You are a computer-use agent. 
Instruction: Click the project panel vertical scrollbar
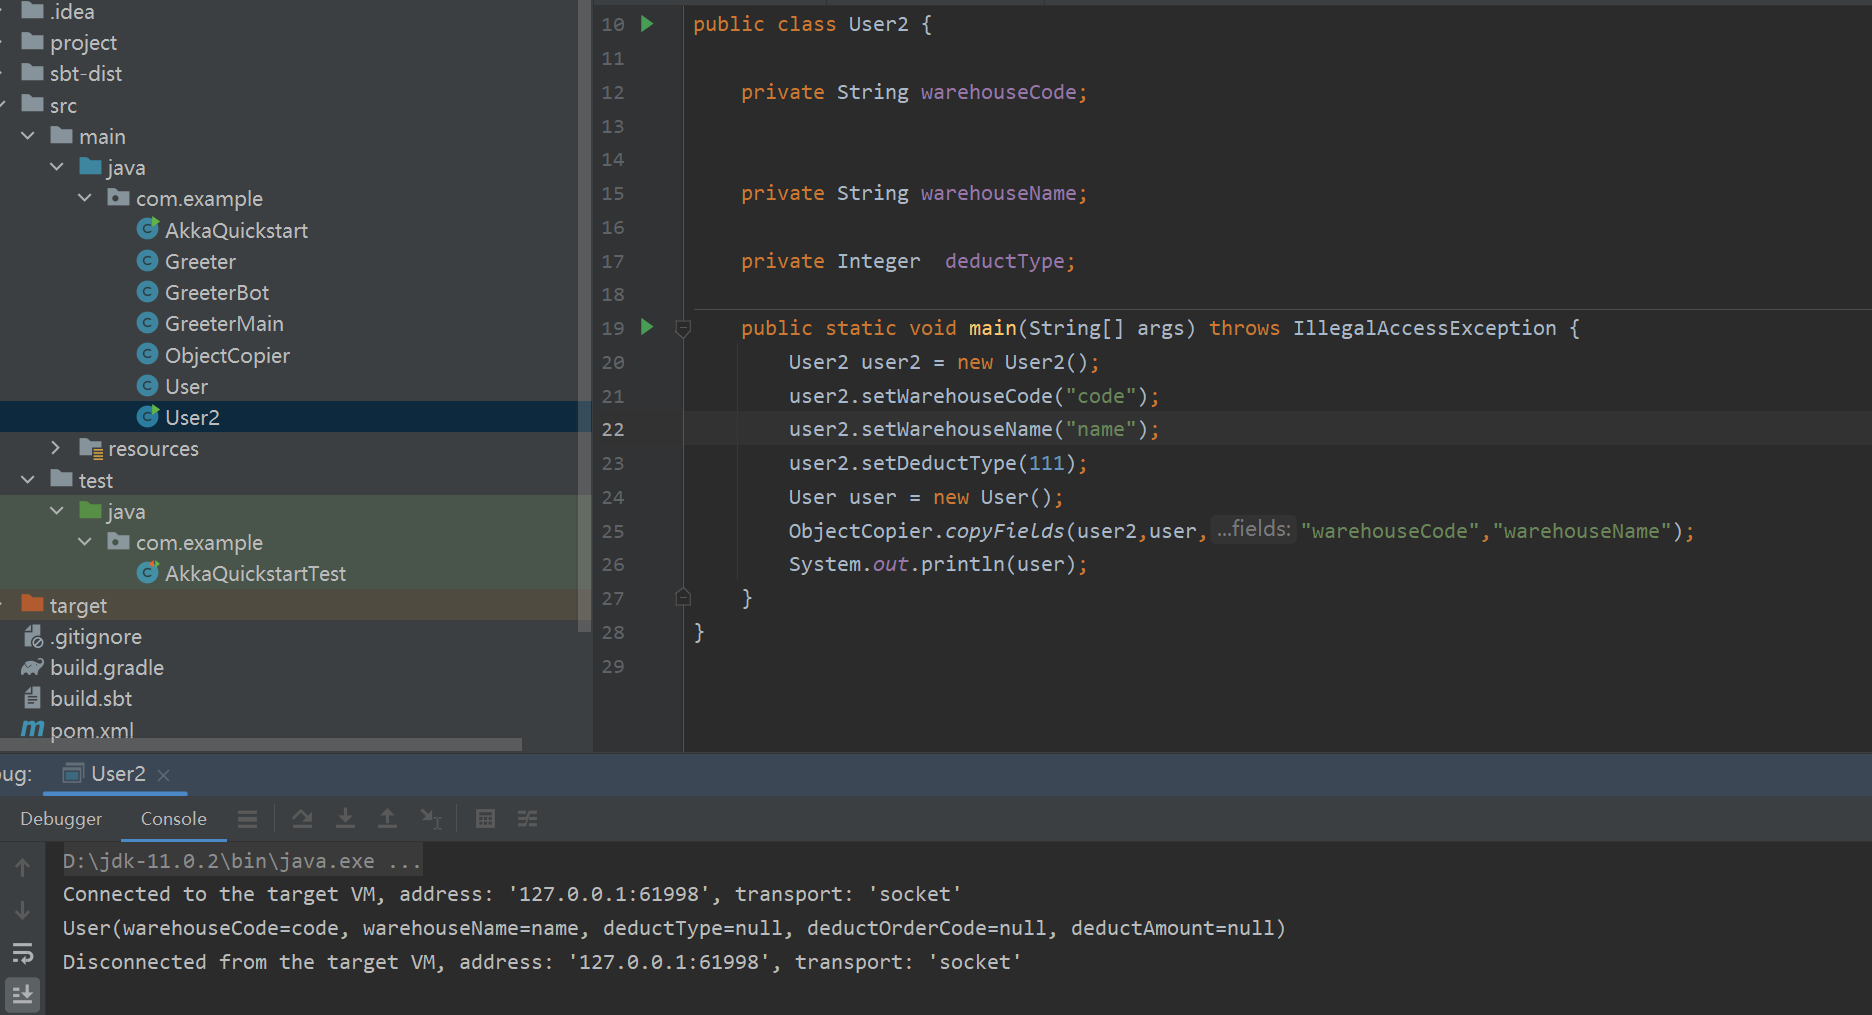coord(584,316)
